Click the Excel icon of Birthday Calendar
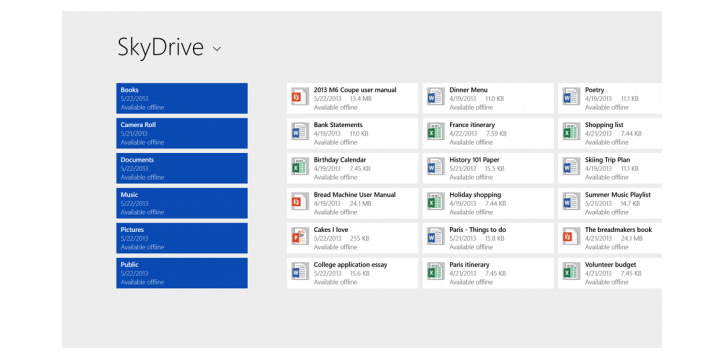 (300, 166)
